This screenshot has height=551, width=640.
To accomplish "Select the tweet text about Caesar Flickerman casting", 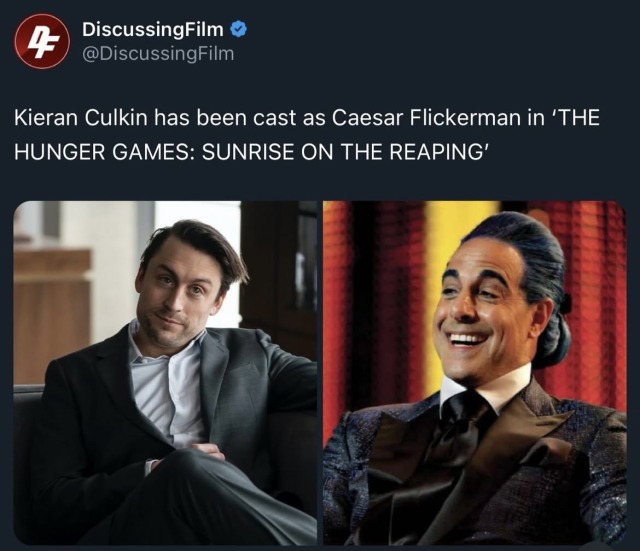I will (307, 135).
